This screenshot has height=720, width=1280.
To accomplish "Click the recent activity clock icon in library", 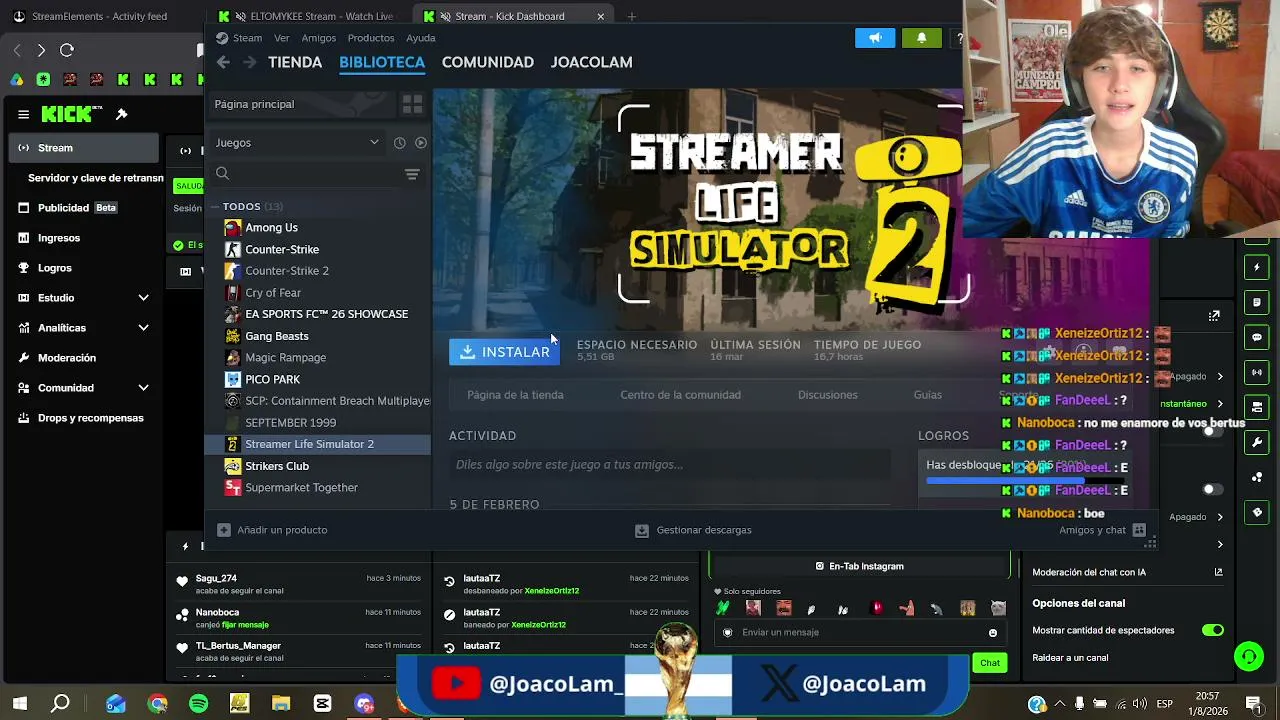I will click(399, 143).
